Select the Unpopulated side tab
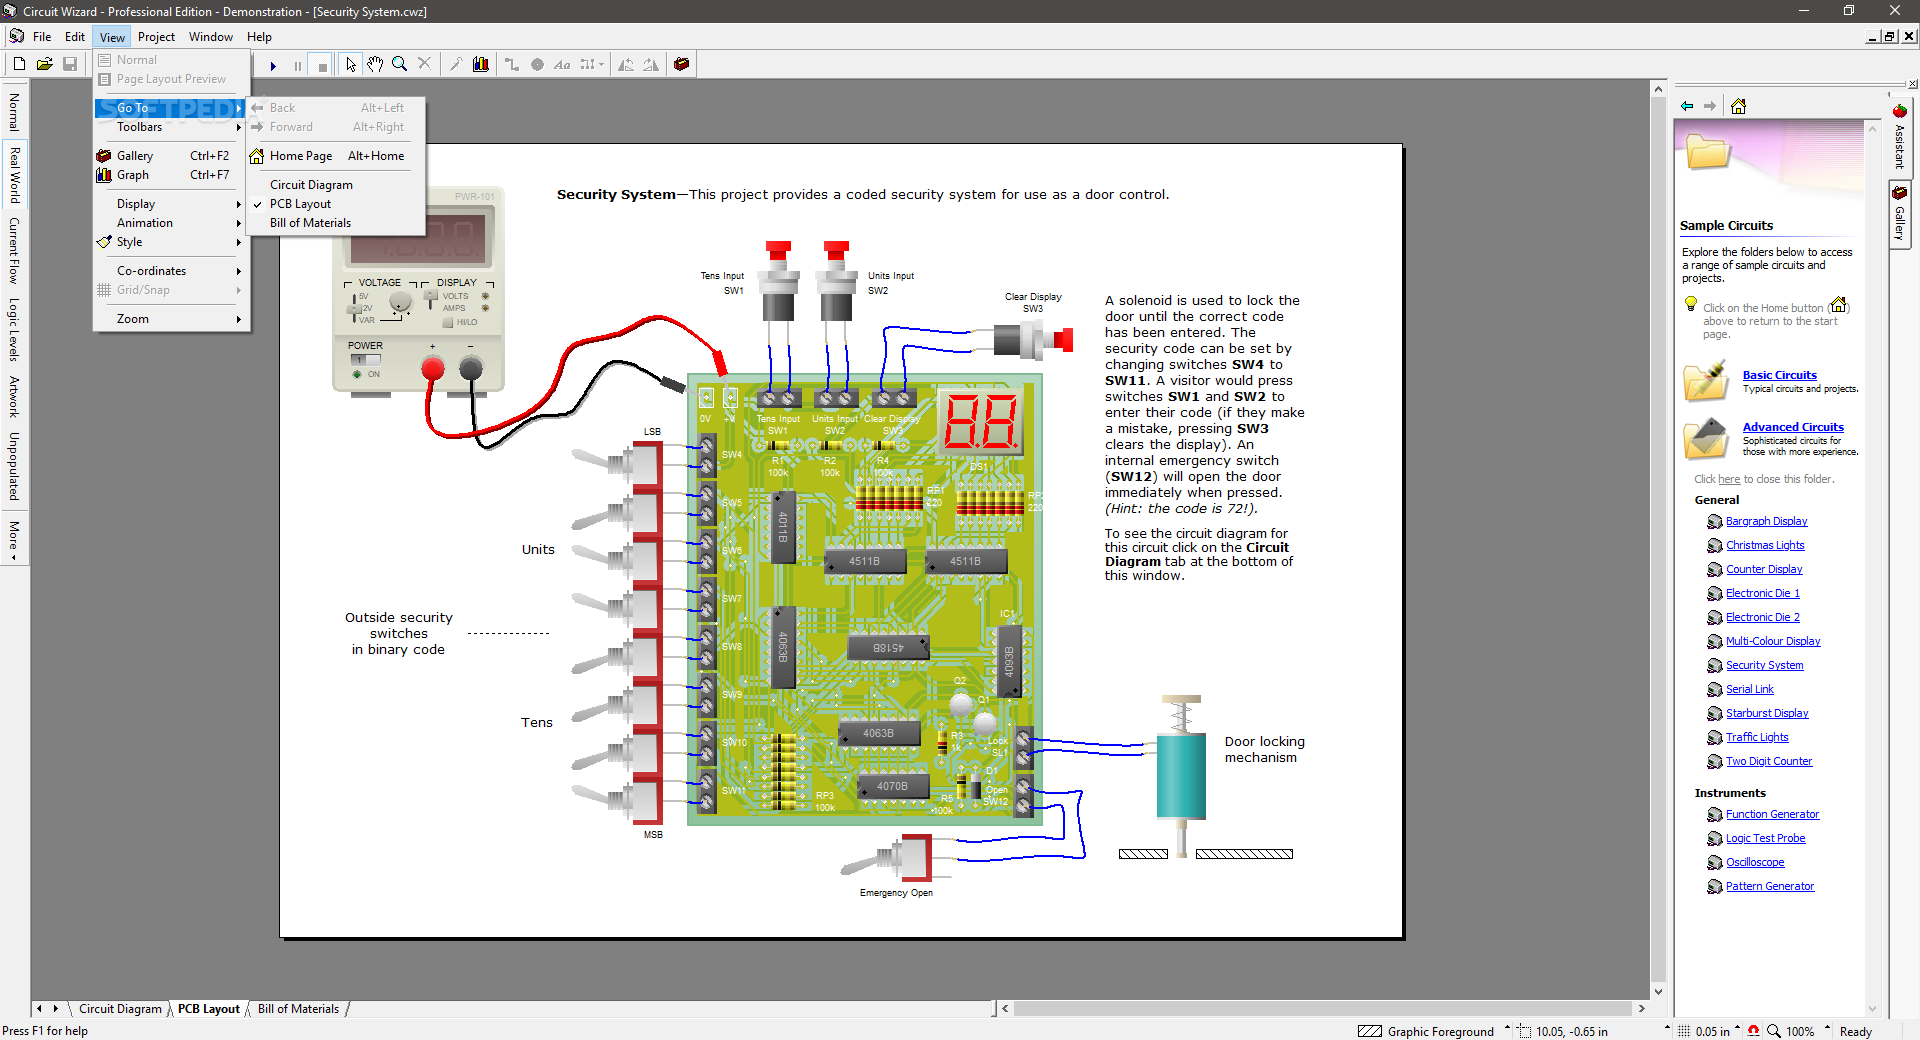Screen dimensions: 1920x1040 pos(14,466)
